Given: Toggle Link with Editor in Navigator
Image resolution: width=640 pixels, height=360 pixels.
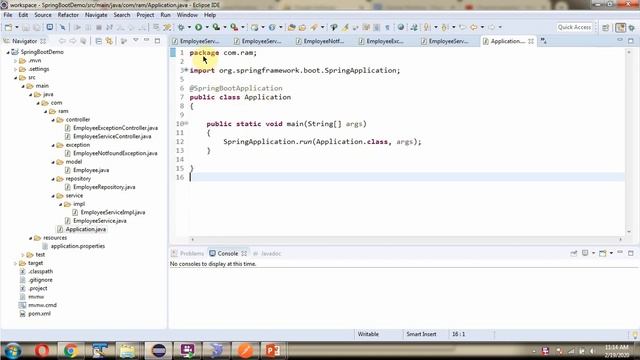Looking at the screenshot, I should [109, 41].
